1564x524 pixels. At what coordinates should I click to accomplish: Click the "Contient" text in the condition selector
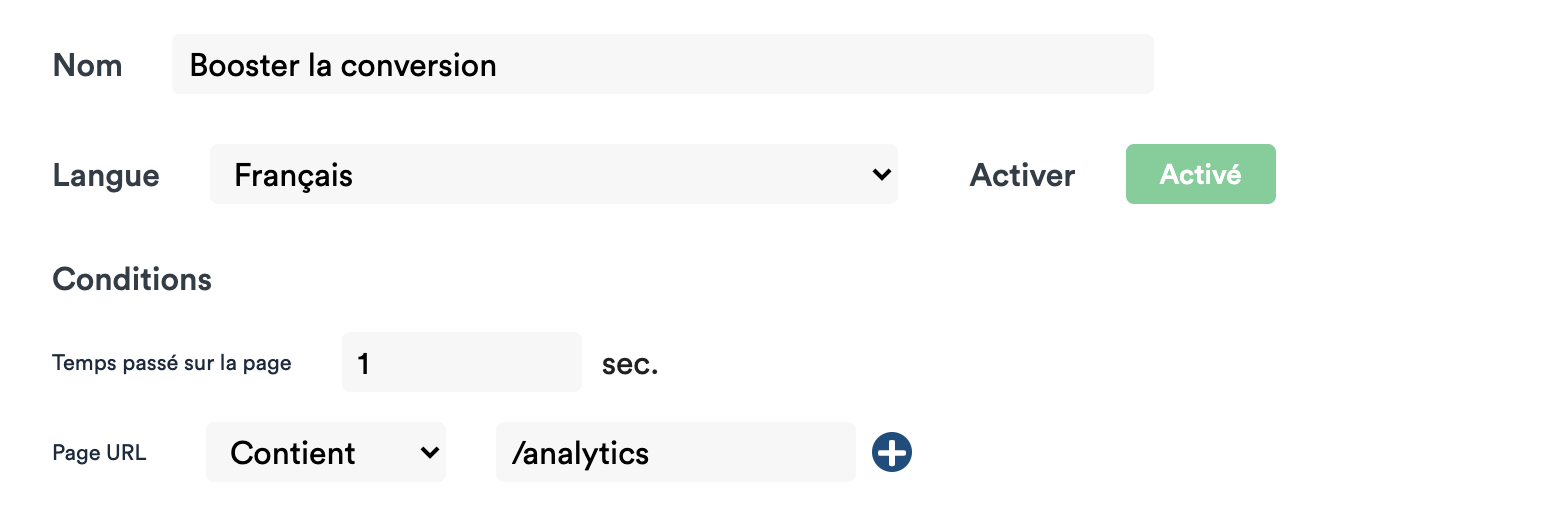[292, 453]
